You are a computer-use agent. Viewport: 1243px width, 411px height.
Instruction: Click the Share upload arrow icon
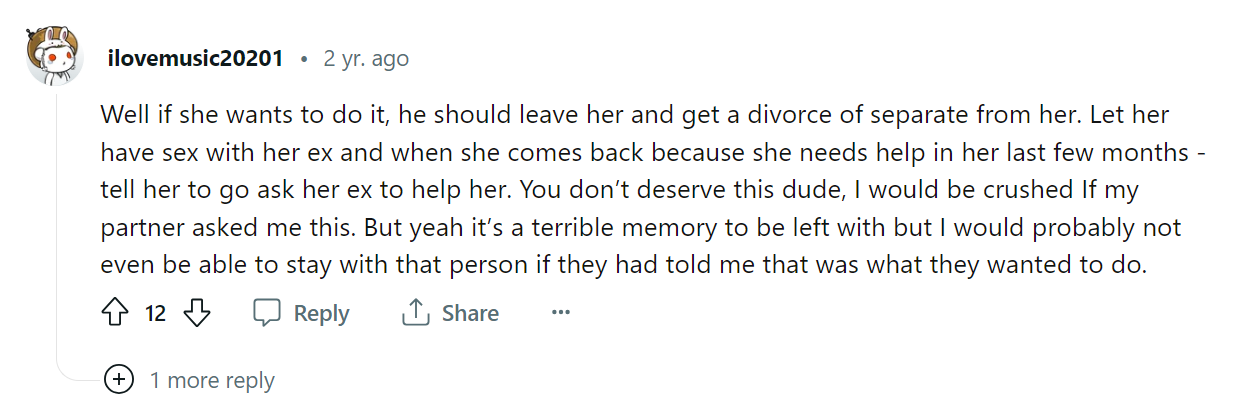pos(415,313)
